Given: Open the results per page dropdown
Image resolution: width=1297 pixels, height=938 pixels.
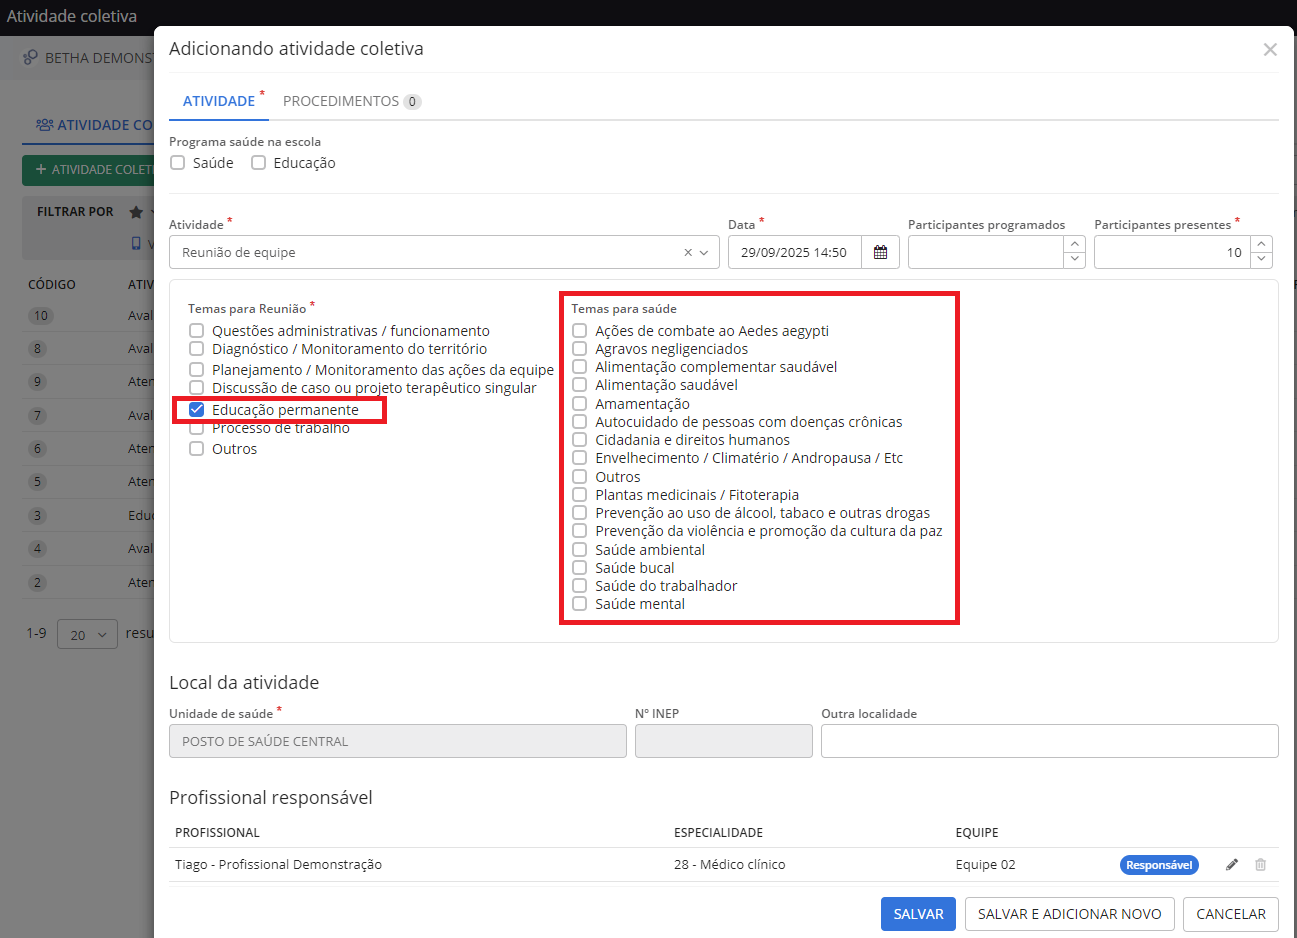Looking at the screenshot, I should [x=88, y=635].
